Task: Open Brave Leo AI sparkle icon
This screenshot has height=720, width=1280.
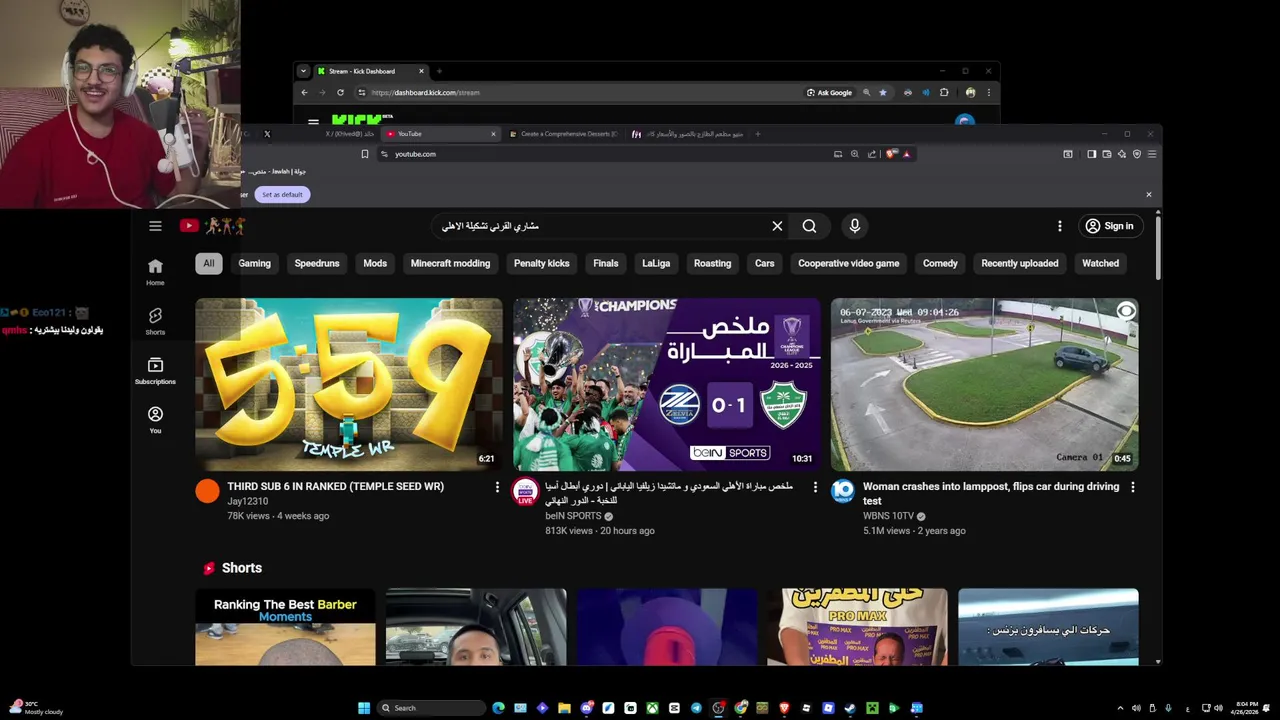Action: 1122,154
